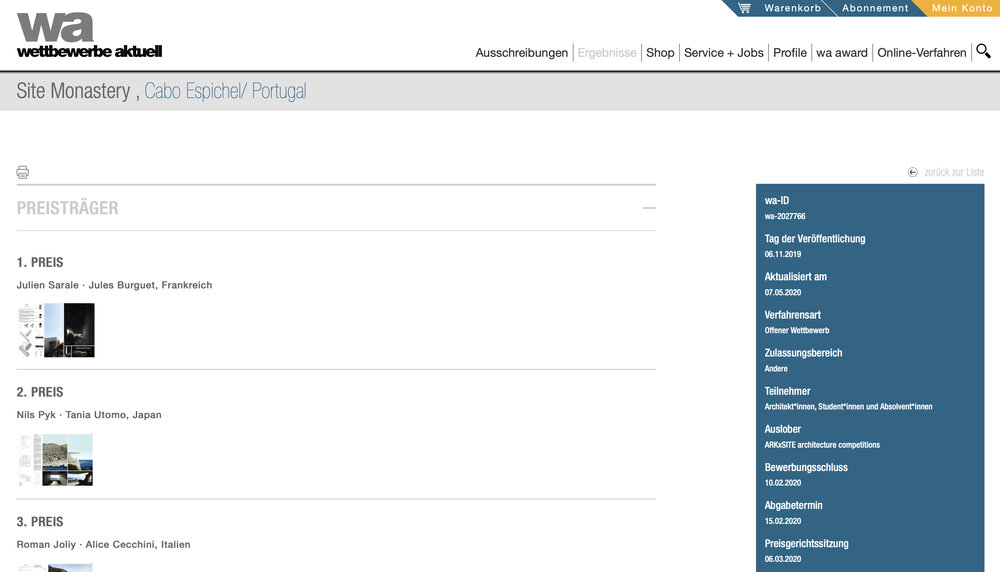Navigate to Online-Verfahren
Image resolution: width=1000 pixels, height=572 pixels.
tap(921, 53)
